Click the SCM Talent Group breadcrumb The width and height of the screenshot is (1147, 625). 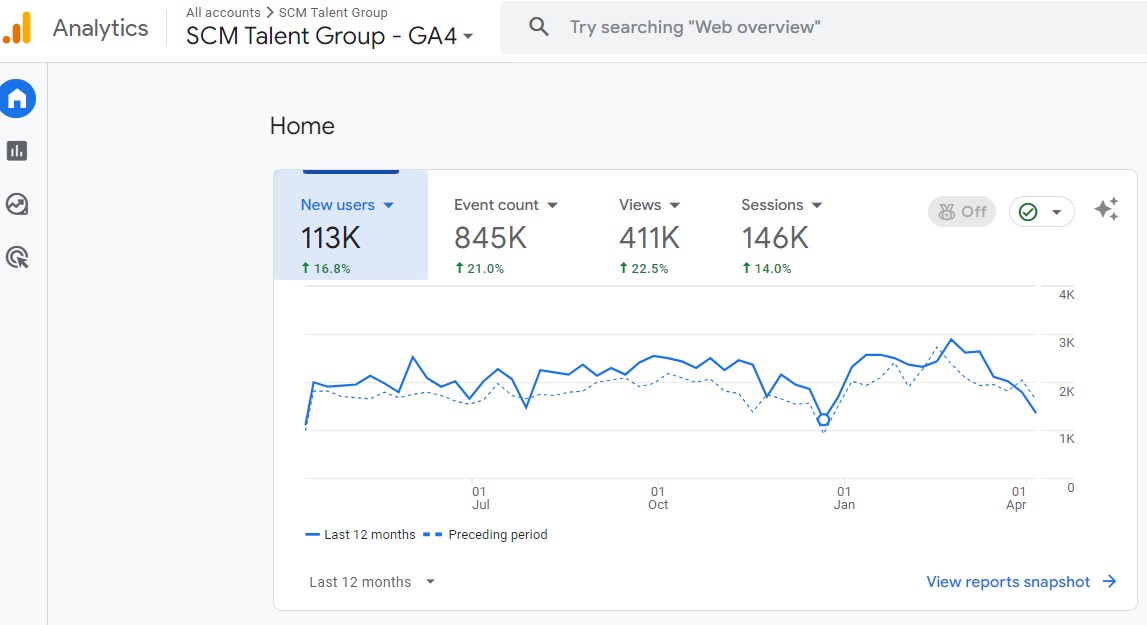tap(333, 12)
